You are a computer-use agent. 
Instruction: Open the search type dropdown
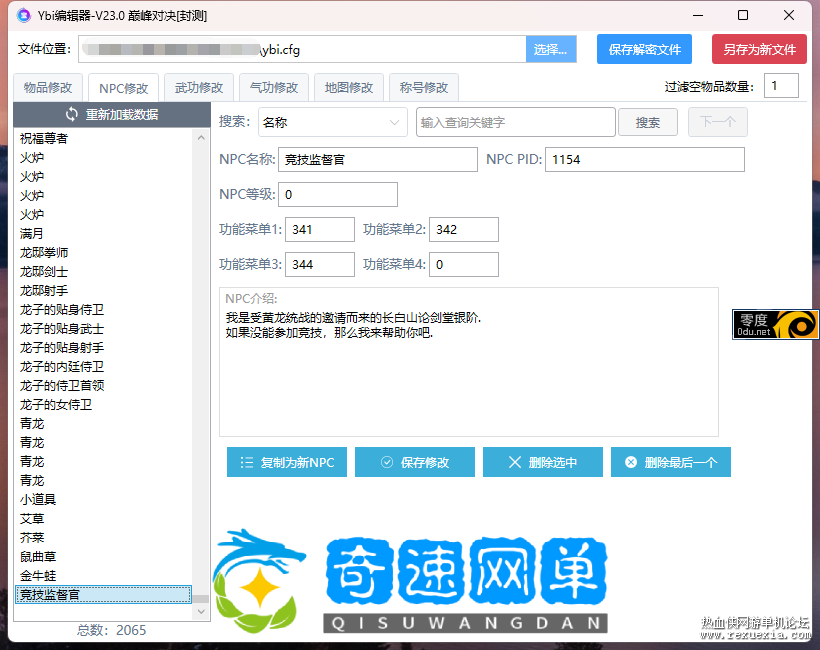pos(331,122)
